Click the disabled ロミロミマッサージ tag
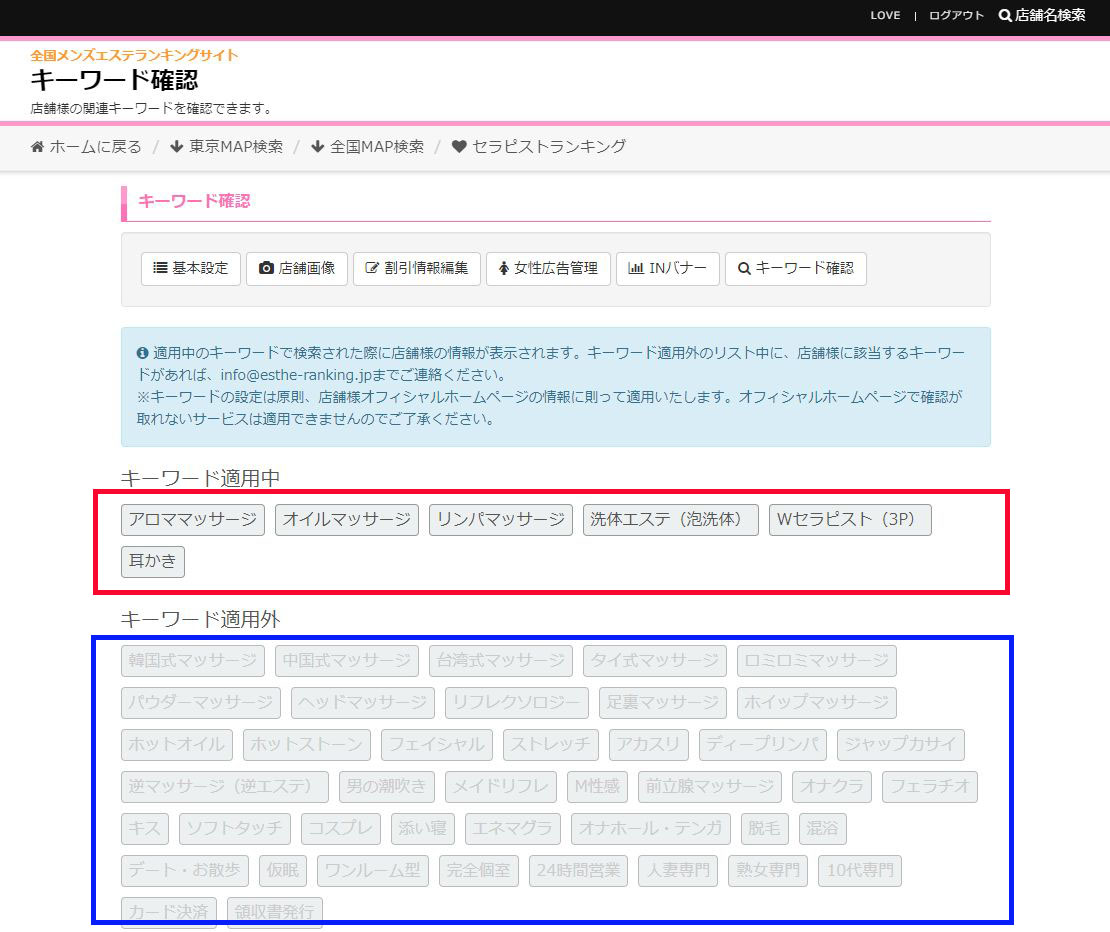 pyautogui.click(x=817, y=661)
